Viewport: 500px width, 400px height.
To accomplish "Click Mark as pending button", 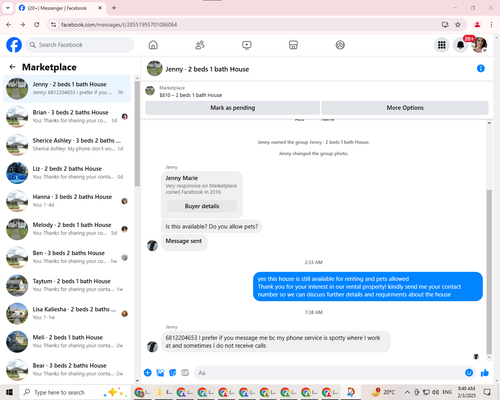I will point(232,108).
